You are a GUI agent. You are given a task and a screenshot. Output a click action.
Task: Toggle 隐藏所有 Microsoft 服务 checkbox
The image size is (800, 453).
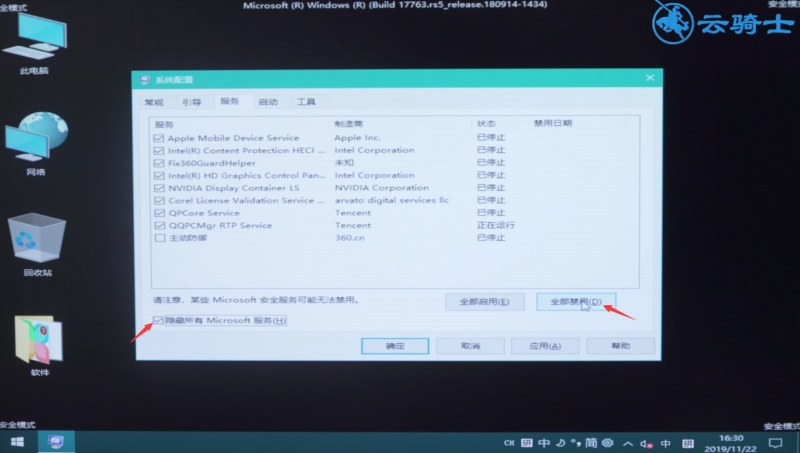point(158,320)
